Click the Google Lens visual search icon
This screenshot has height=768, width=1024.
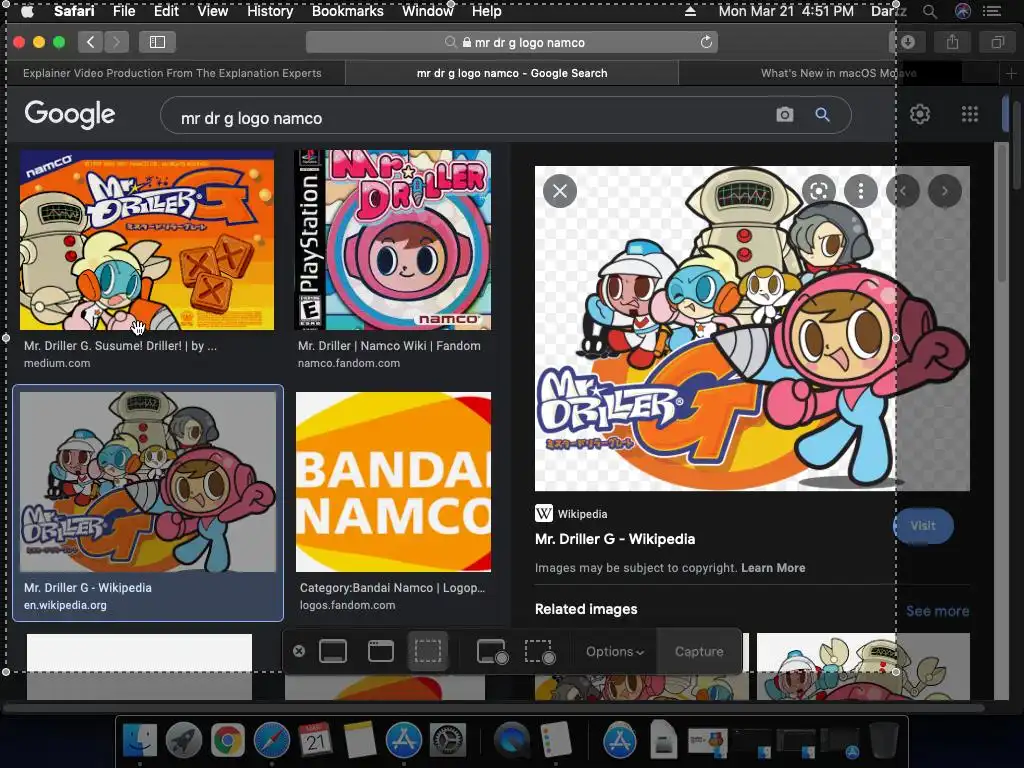point(819,191)
